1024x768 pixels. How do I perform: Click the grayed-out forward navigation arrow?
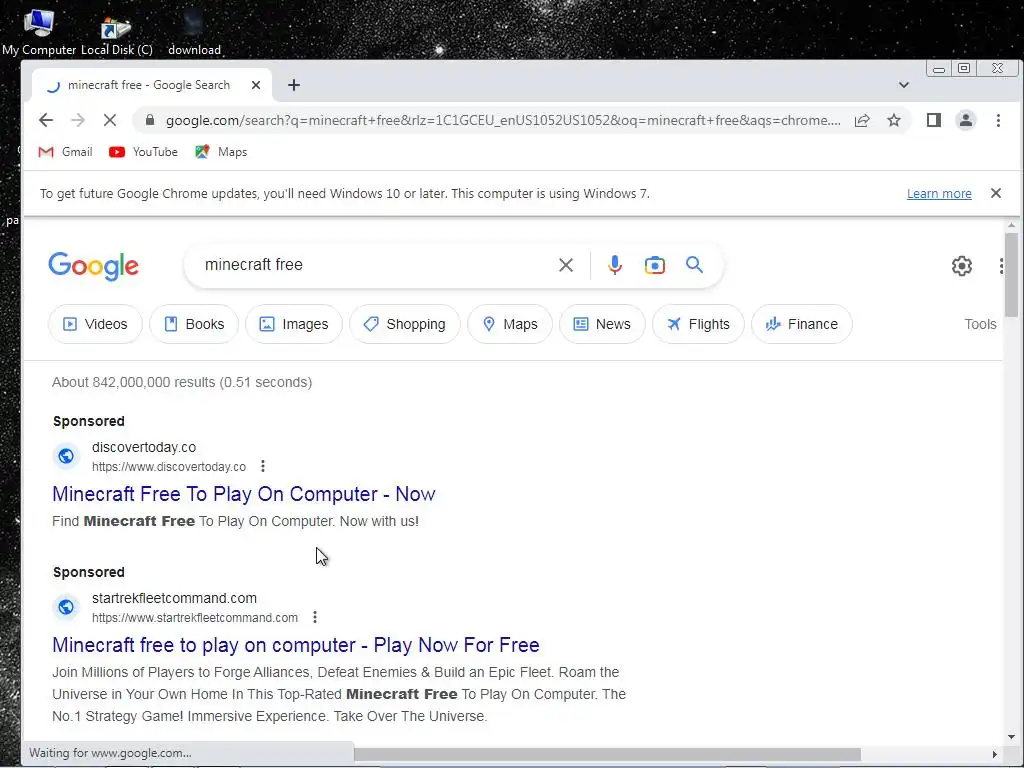pos(78,120)
